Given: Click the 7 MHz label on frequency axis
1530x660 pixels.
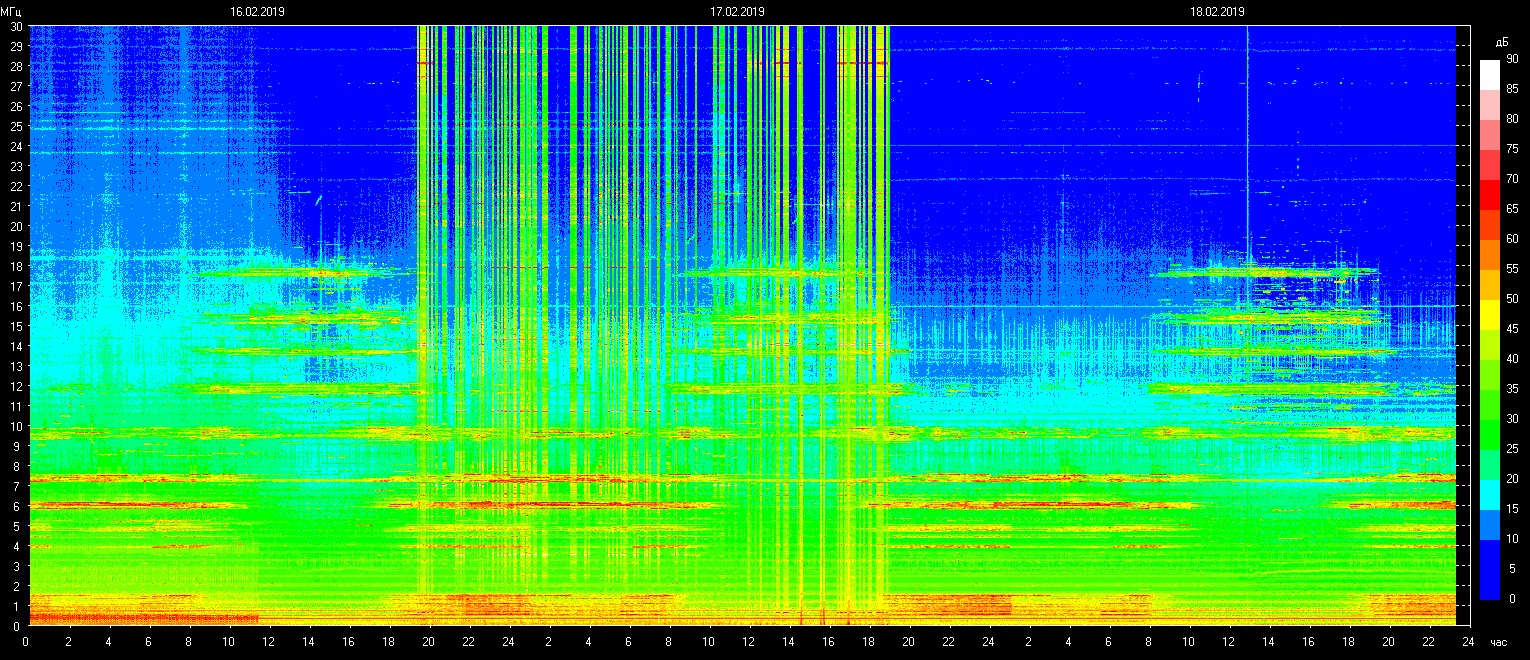Looking at the screenshot, I should pos(18,487).
